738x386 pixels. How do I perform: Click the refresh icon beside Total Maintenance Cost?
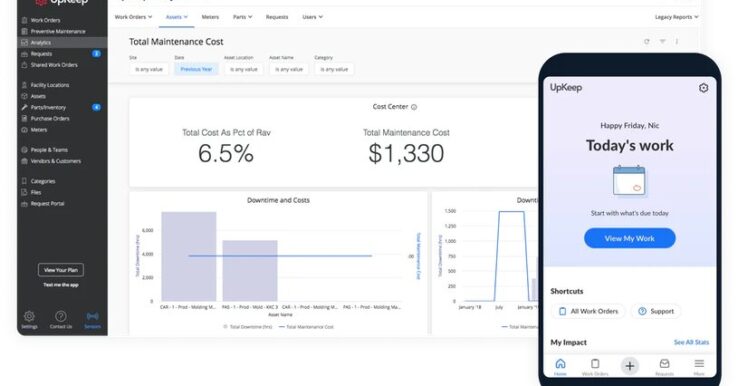click(x=647, y=41)
